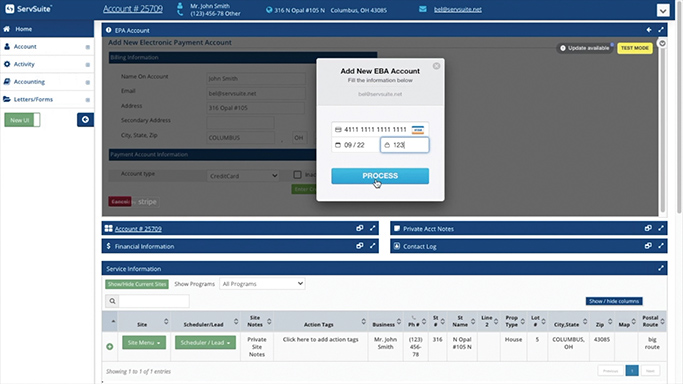Click the Financial Information dollar icon

pyautogui.click(x=108, y=246)
